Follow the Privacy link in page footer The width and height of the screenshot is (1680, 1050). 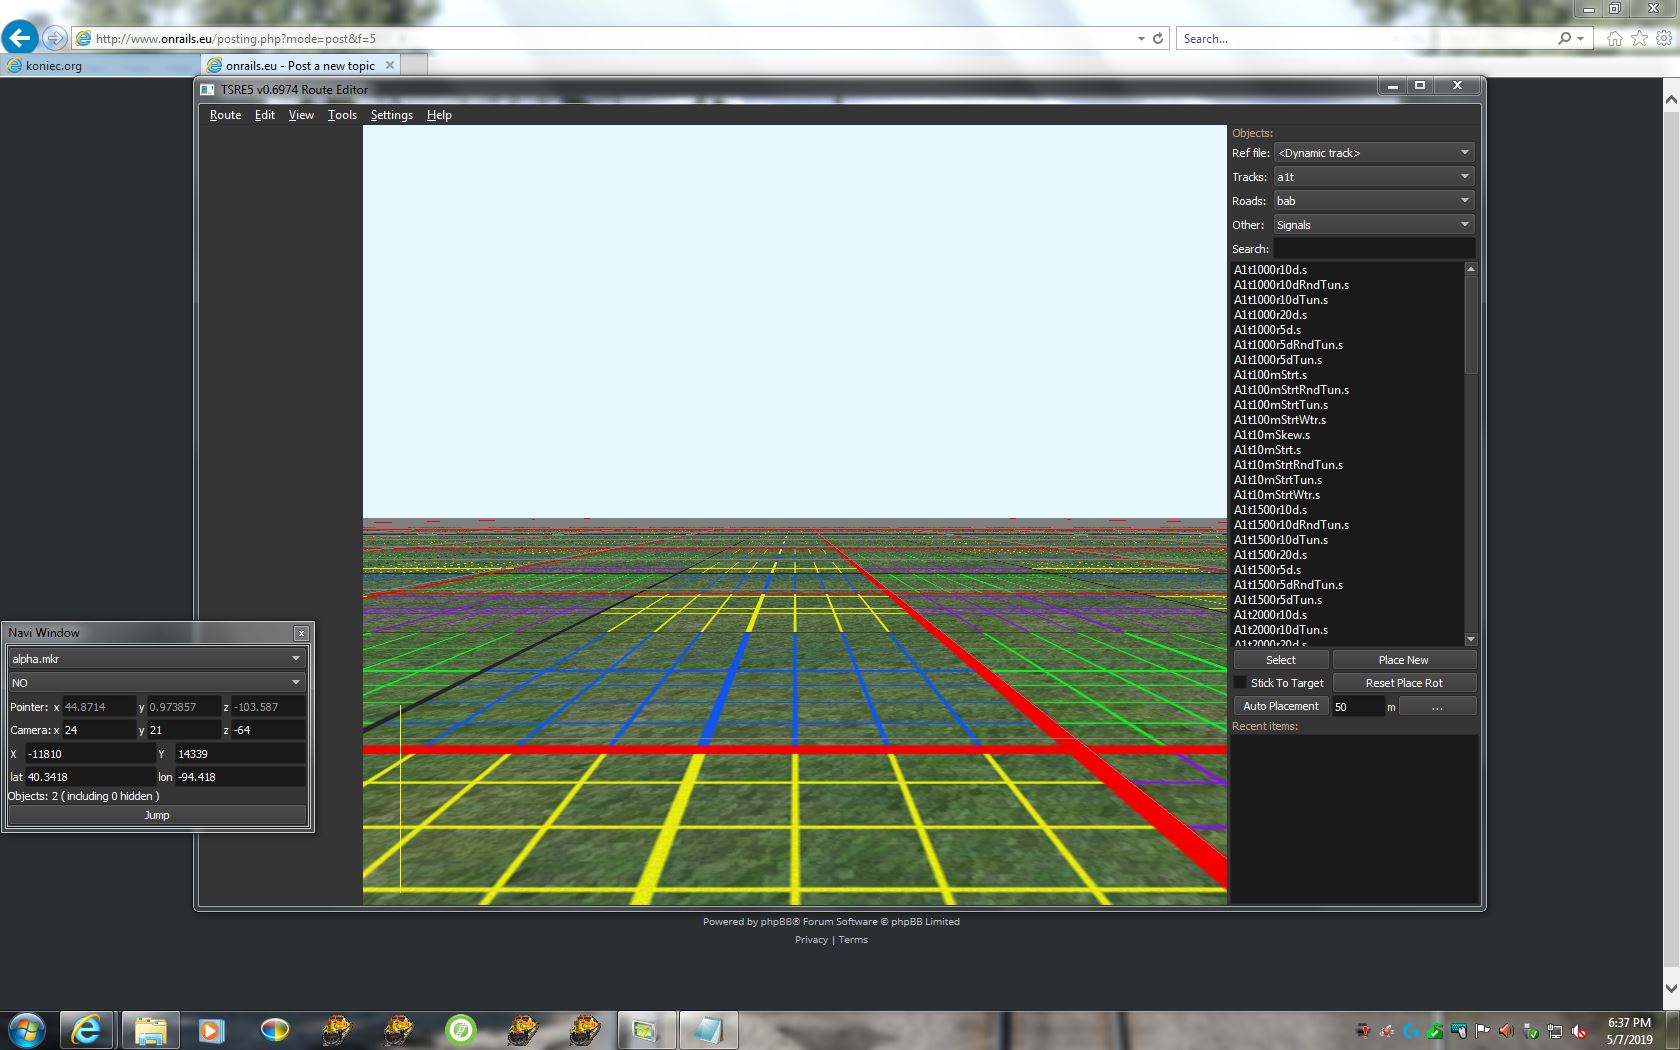[x=811, y=940]
